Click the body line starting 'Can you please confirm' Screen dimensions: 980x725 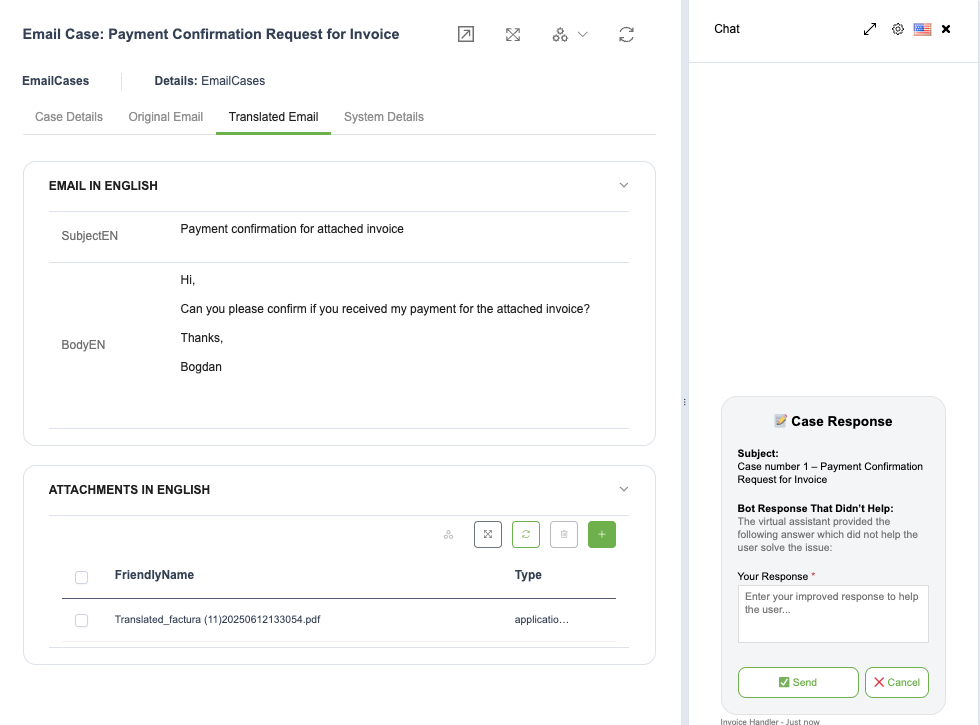tap(385, 309)
